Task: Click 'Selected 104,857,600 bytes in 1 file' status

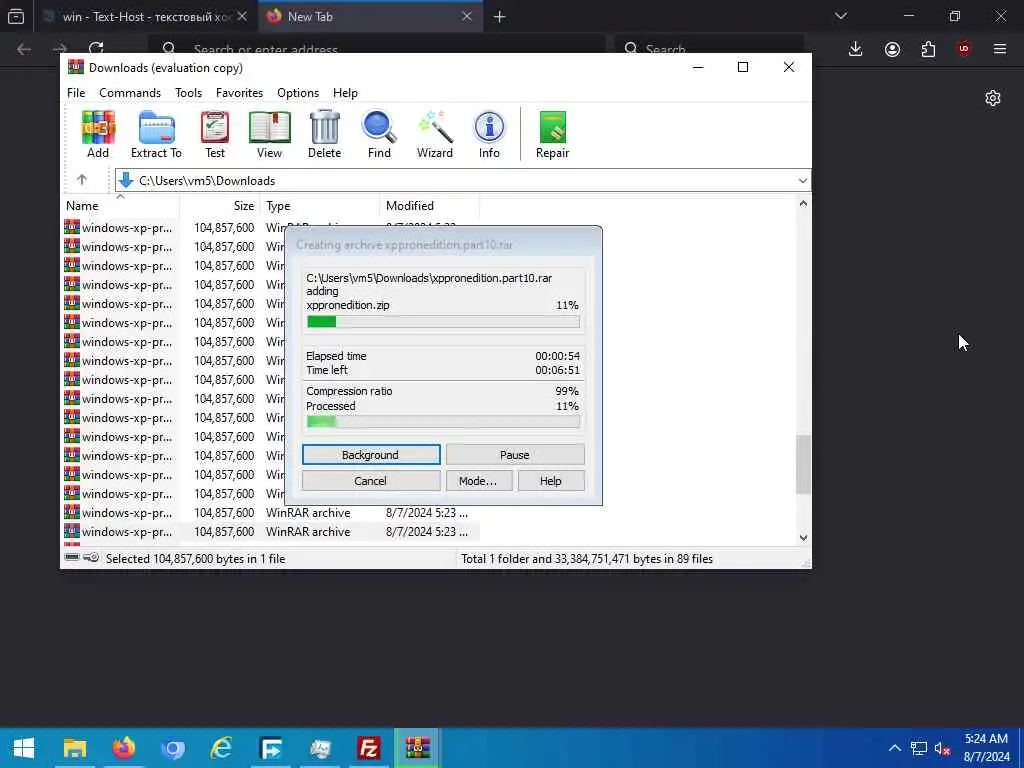Action: click(x=195, y=558)
